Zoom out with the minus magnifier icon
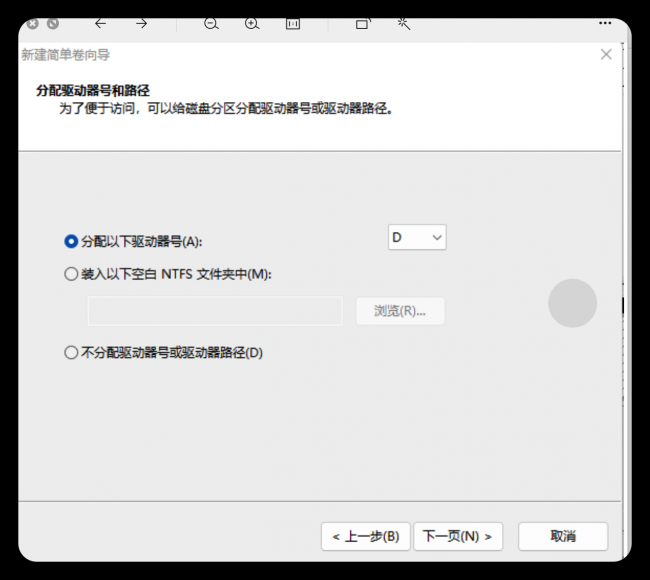Image resolution: width=650 pixels, height=580 pixels. pos(211,24)
